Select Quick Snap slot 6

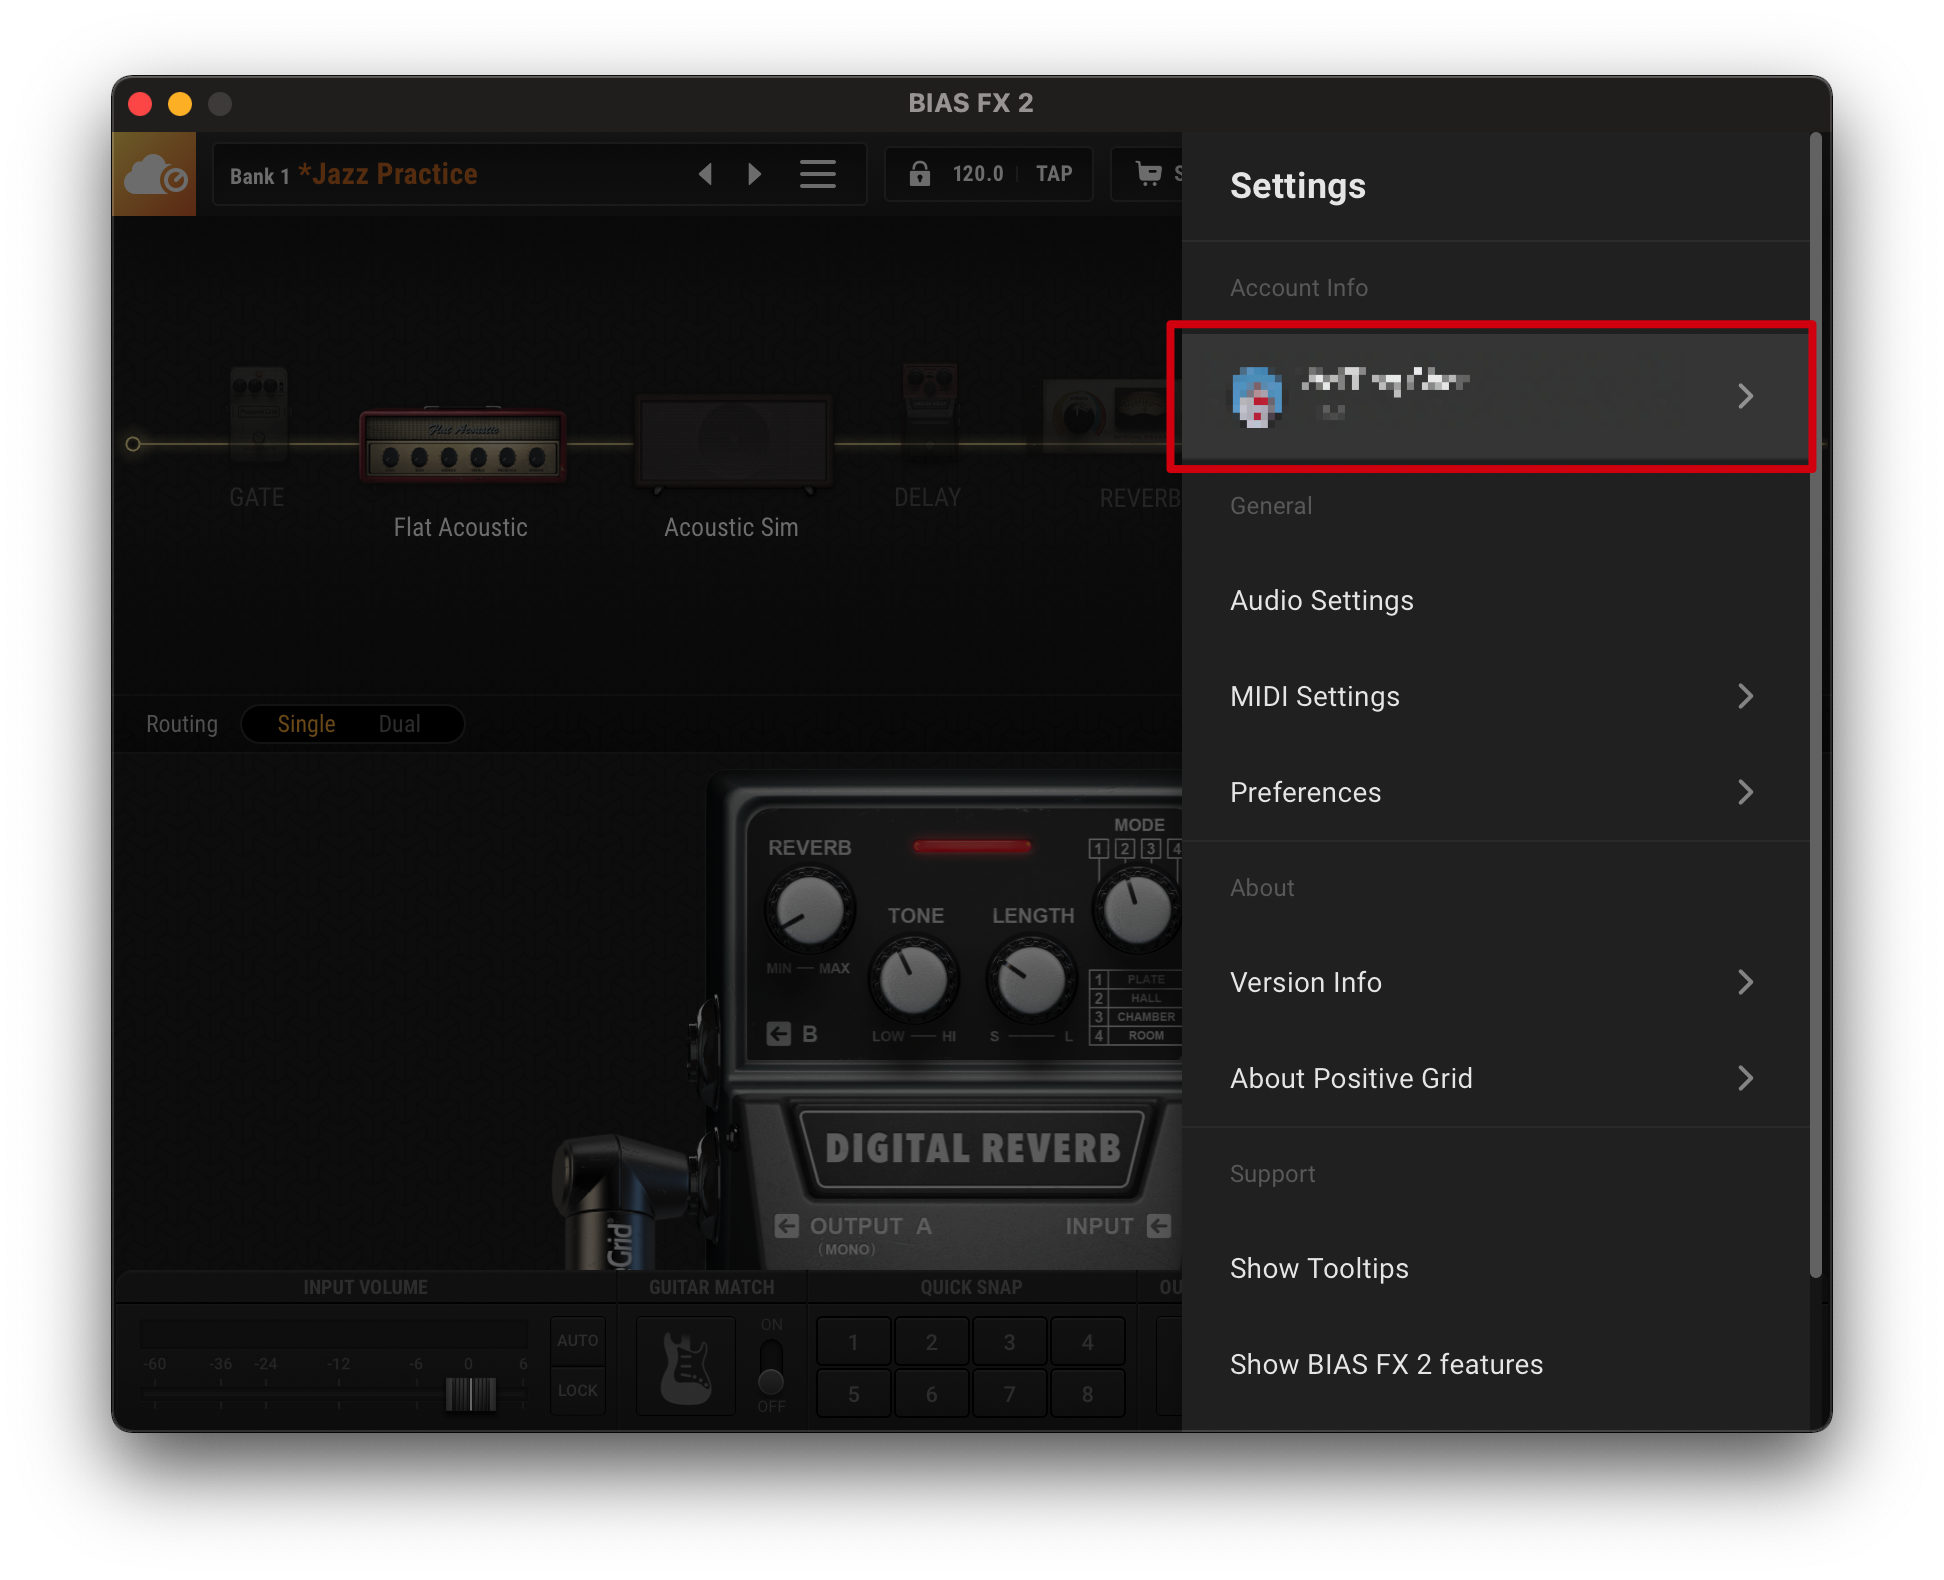(931, 1394)
